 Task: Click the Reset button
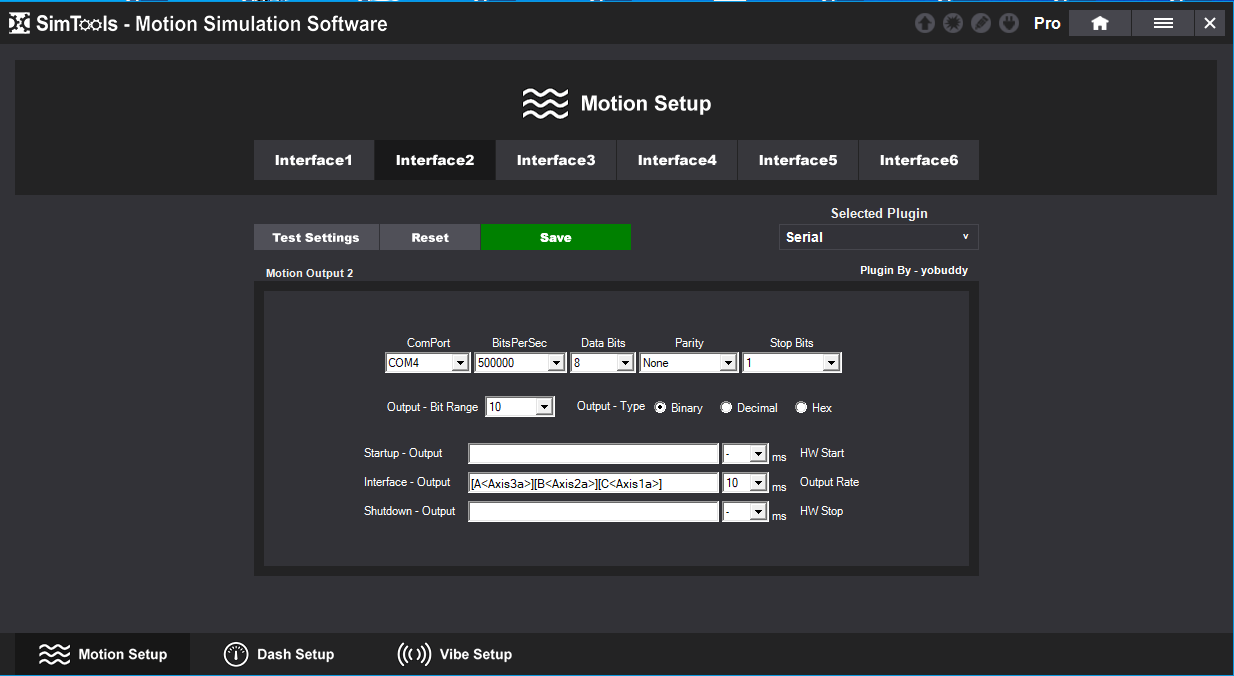point(430,237)
